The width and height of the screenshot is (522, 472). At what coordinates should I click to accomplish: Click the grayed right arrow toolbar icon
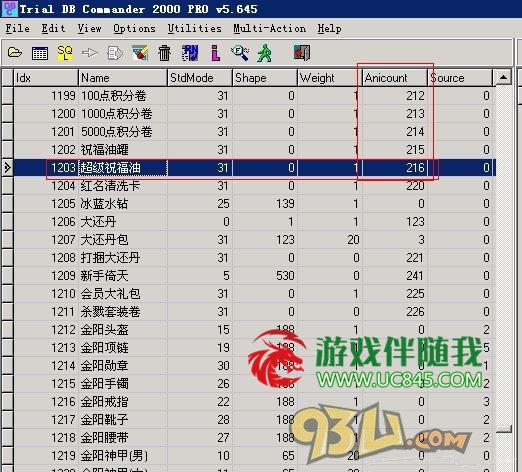(x=90, y=53)
